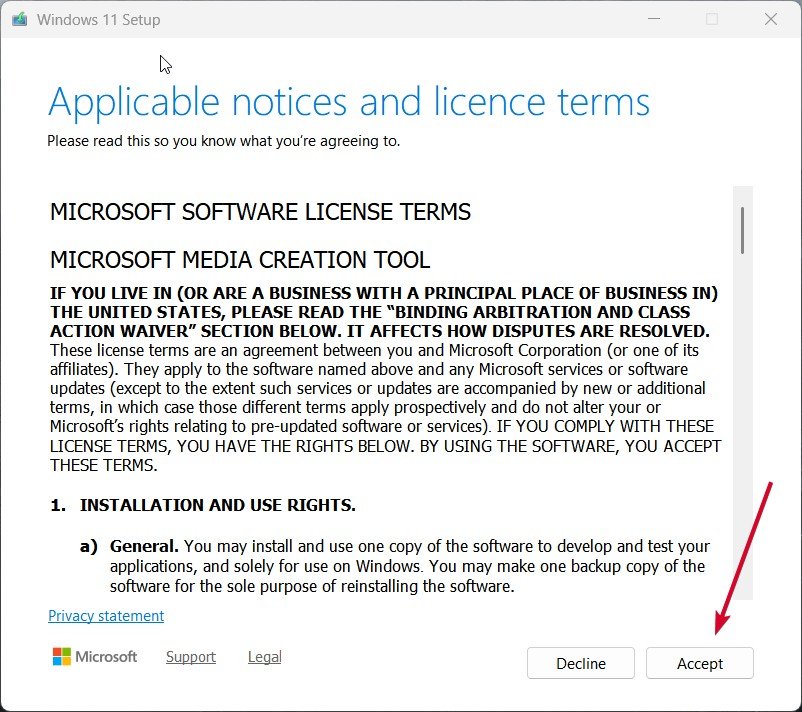Close the Windows 11 Setup window

coord(770,19)
